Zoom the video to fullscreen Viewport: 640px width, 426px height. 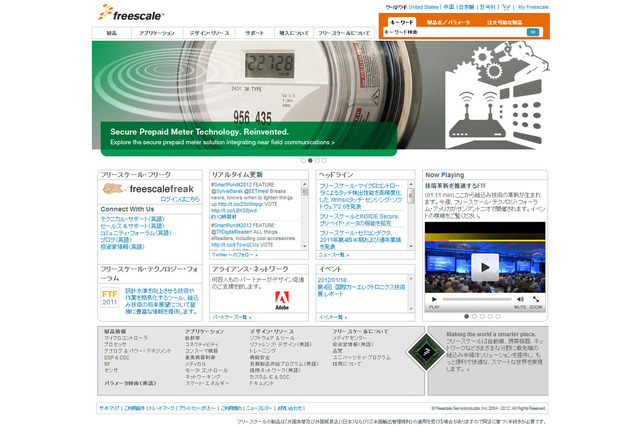tap(536, 299)
